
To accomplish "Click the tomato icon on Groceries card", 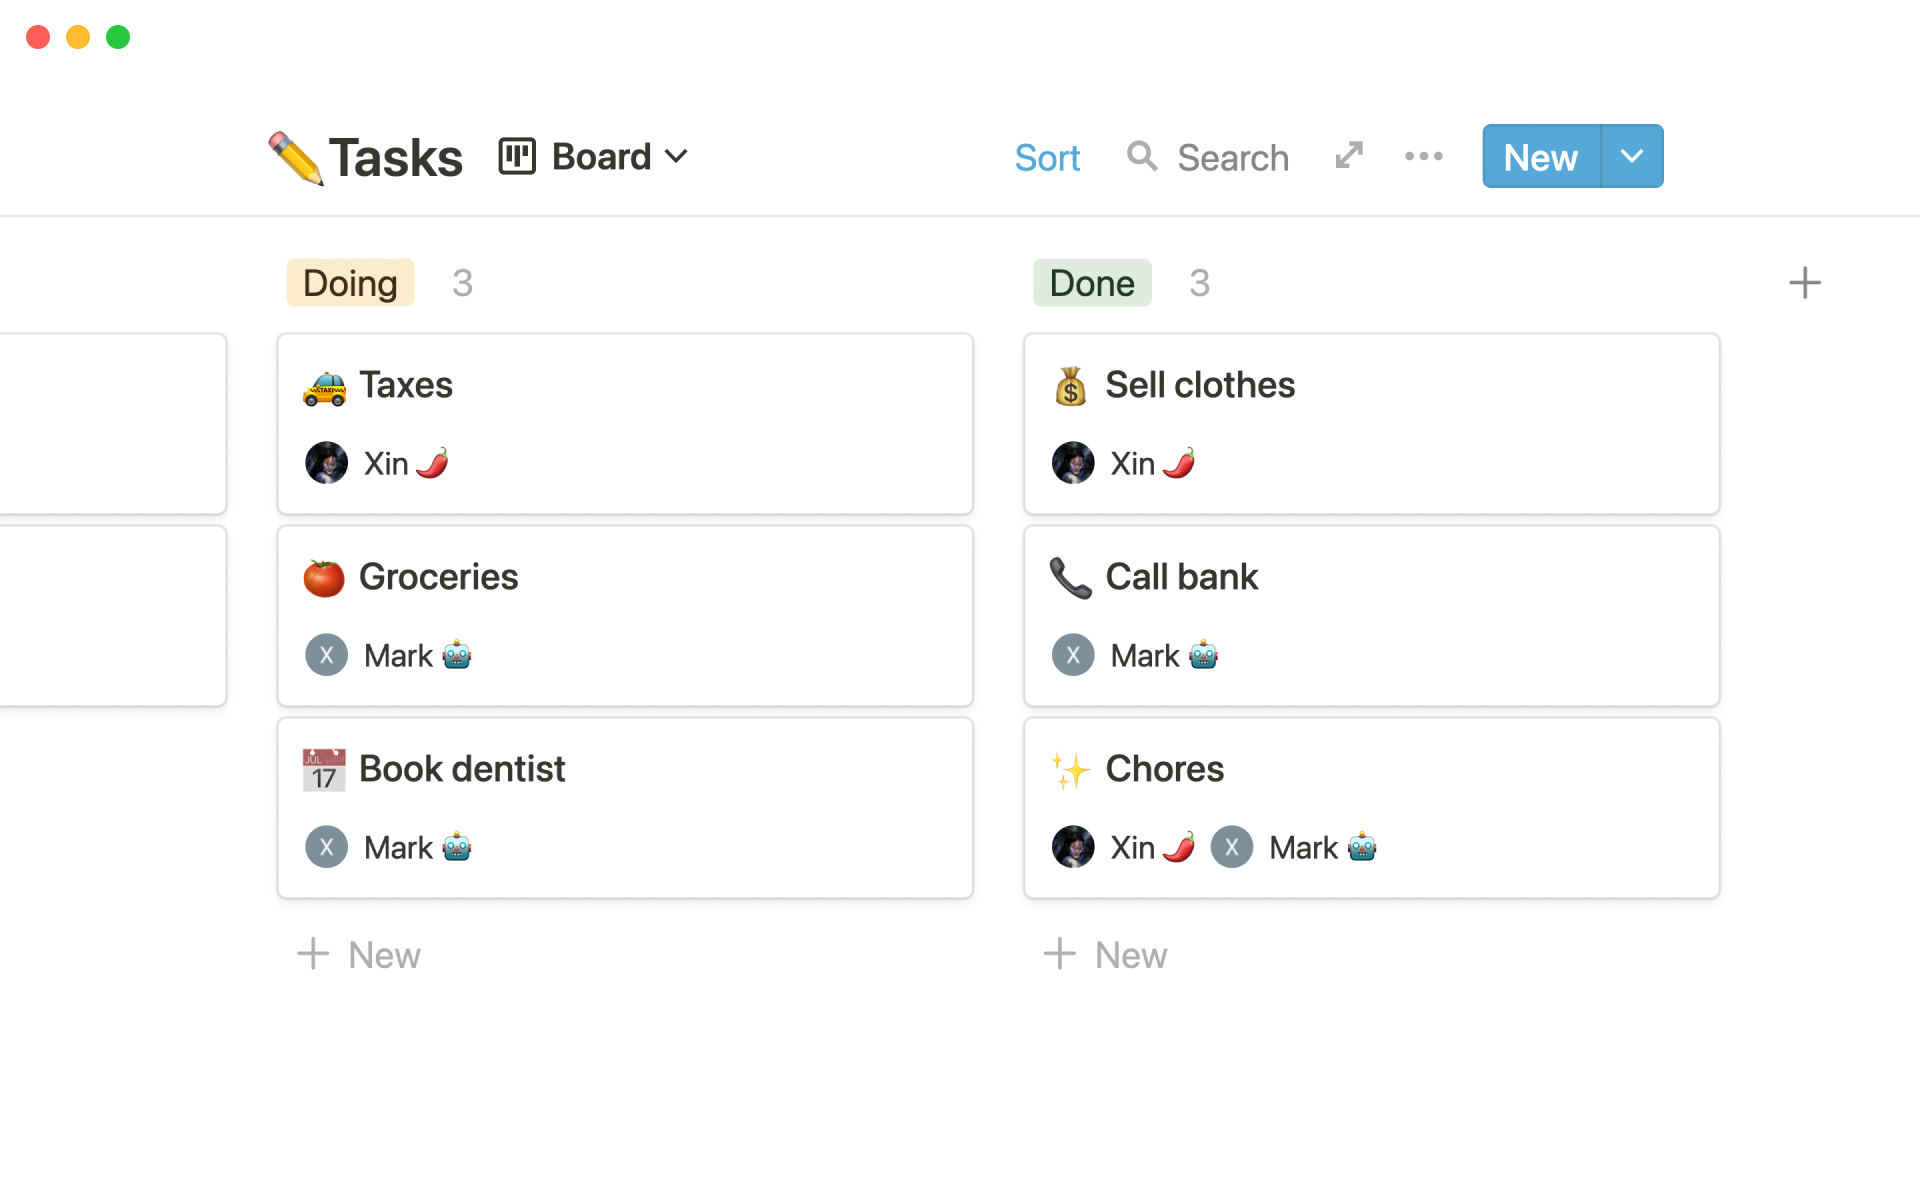I will click(324, 578).
